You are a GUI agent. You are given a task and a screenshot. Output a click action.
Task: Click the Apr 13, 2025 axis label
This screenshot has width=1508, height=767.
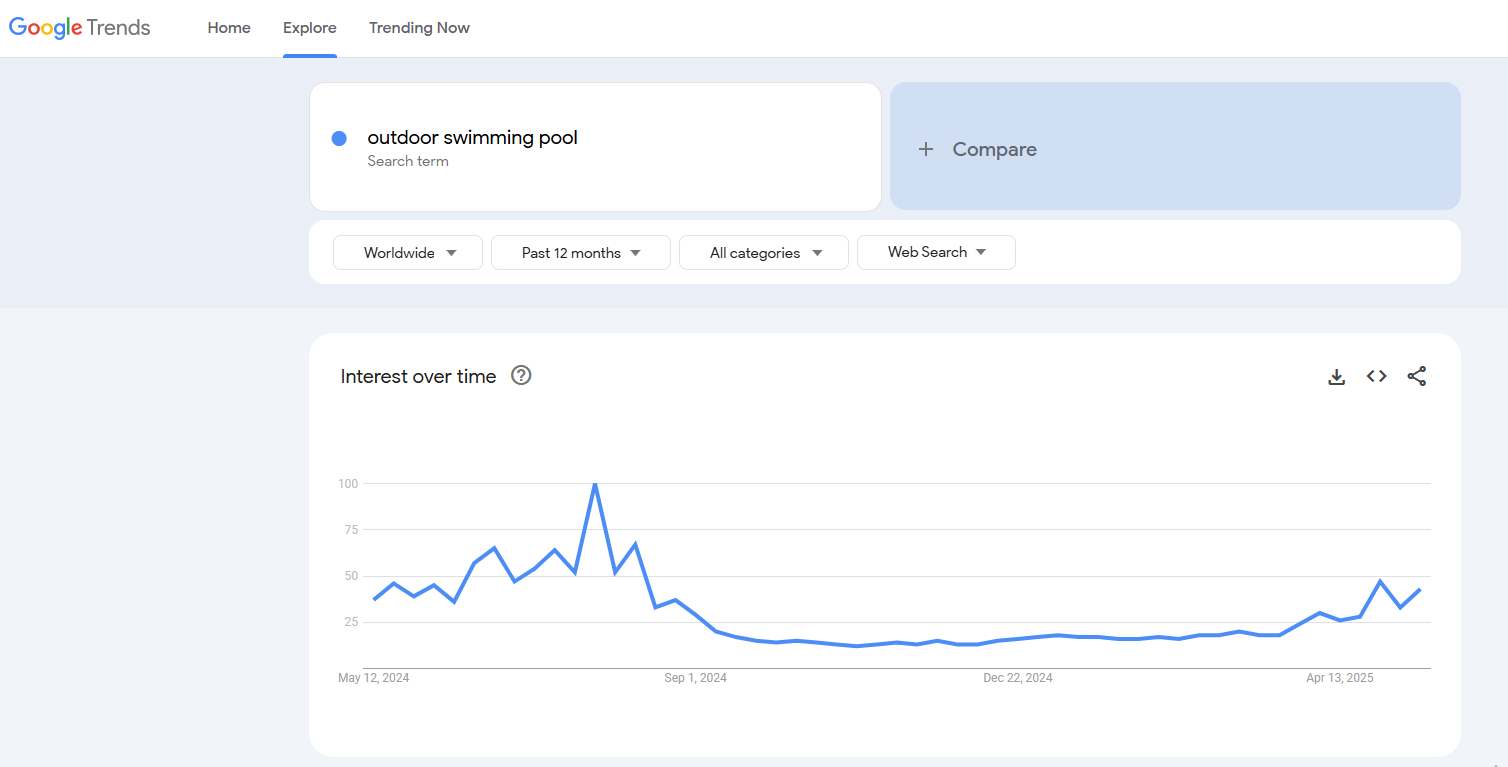(1340, 678)
